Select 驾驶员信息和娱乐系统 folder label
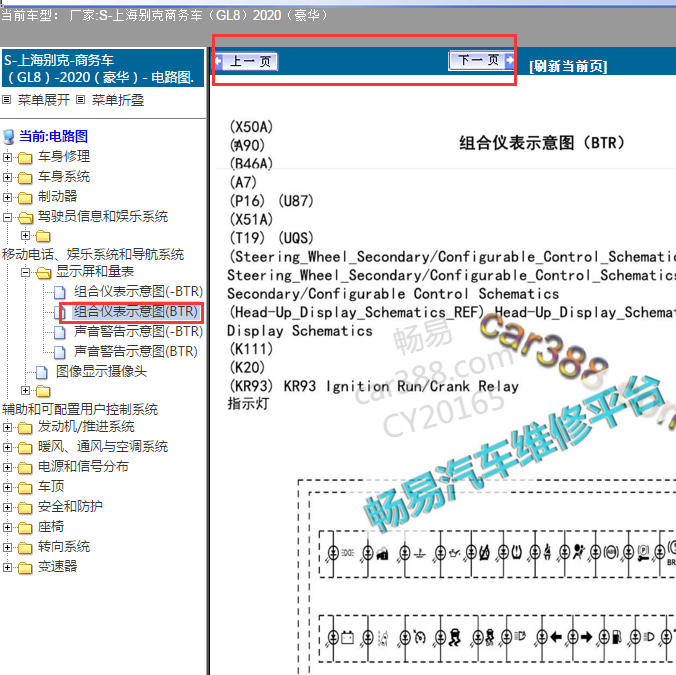The image size is (676, 675). tap(103, 216)
